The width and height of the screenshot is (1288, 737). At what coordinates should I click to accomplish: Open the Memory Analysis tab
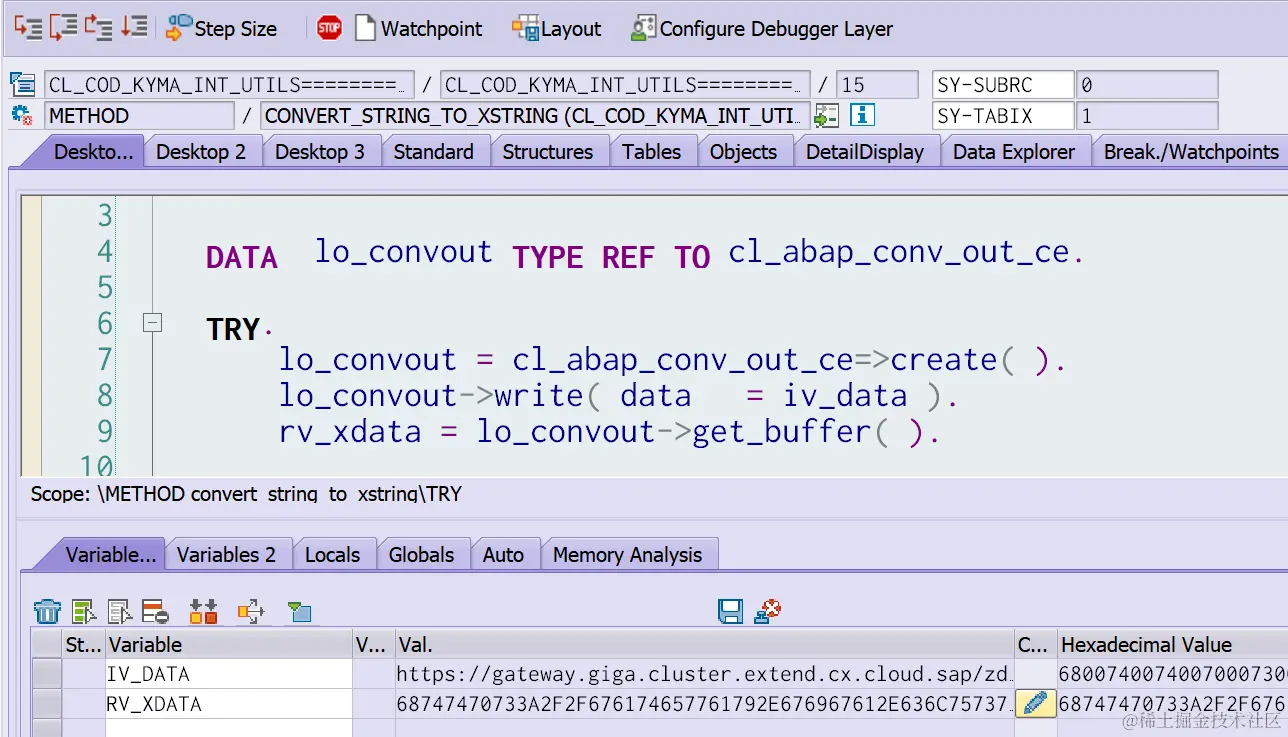[x=628, y=555]
